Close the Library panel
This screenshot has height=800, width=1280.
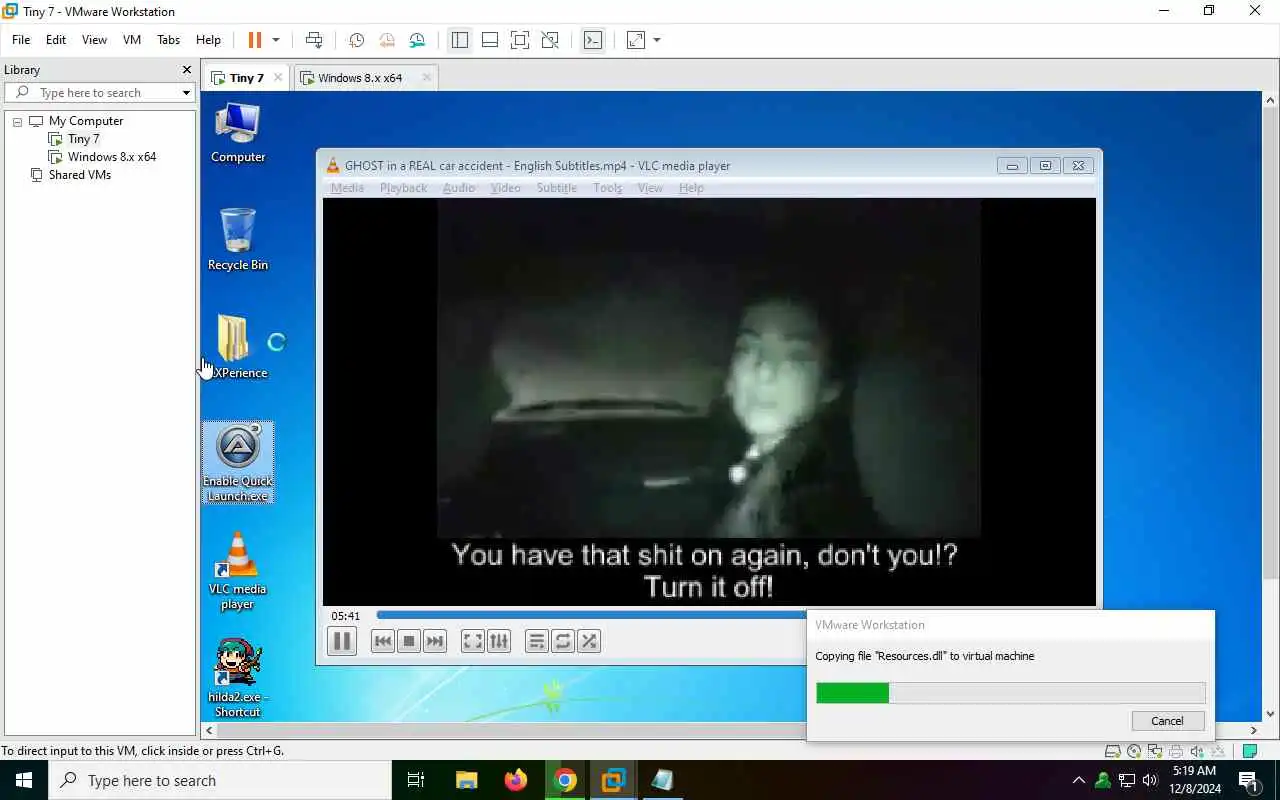[x=186, y=70]
